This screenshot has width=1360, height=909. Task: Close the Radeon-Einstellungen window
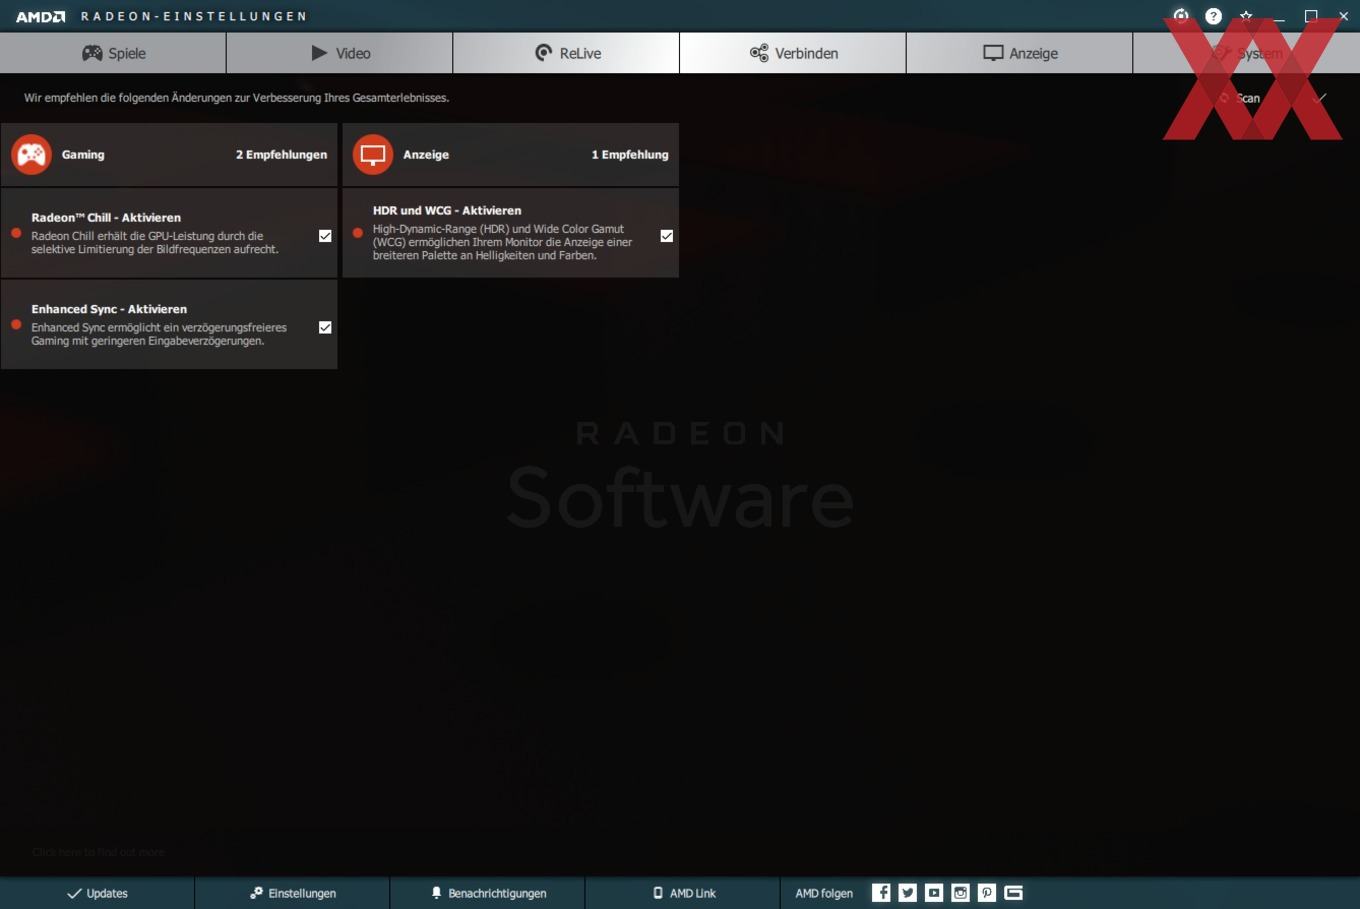point(1343,16)
